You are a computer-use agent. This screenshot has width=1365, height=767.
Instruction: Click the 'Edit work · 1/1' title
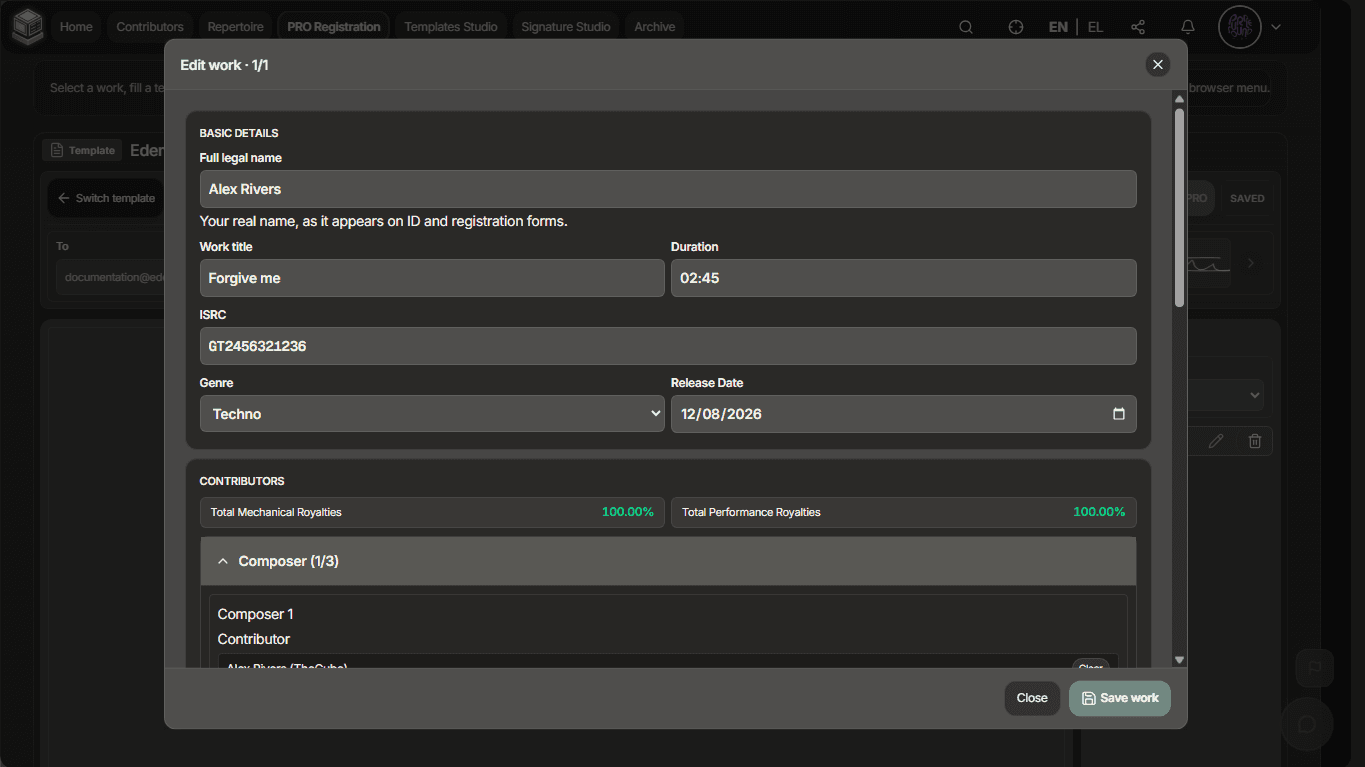[224, 65]
